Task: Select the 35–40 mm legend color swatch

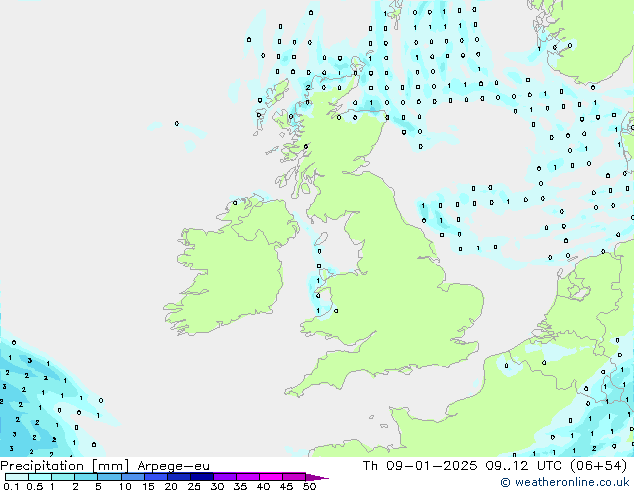Action: 248,477
